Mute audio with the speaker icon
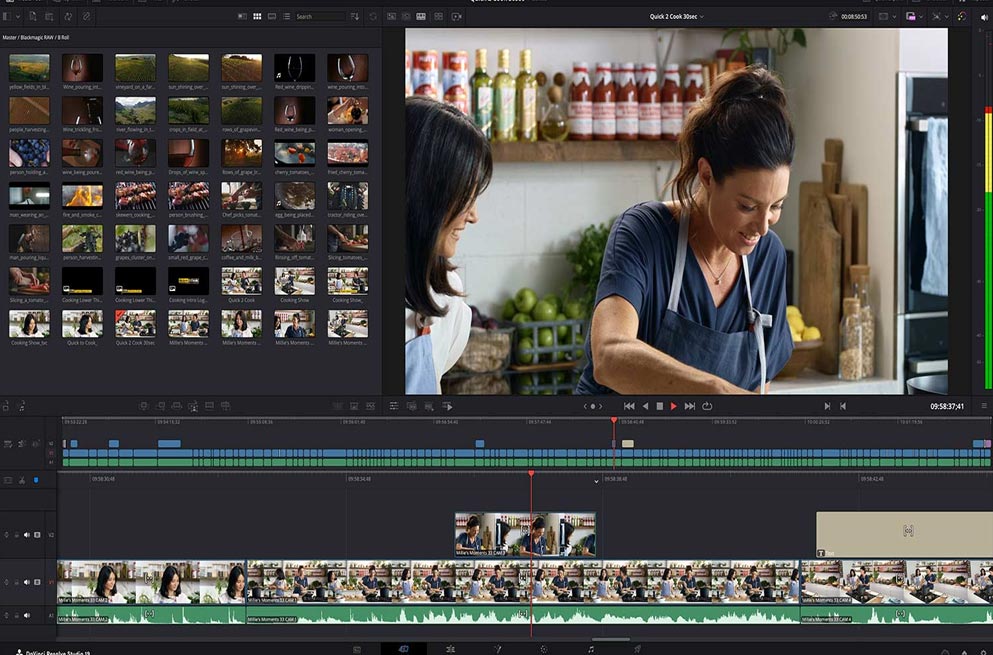 (984, 17)
